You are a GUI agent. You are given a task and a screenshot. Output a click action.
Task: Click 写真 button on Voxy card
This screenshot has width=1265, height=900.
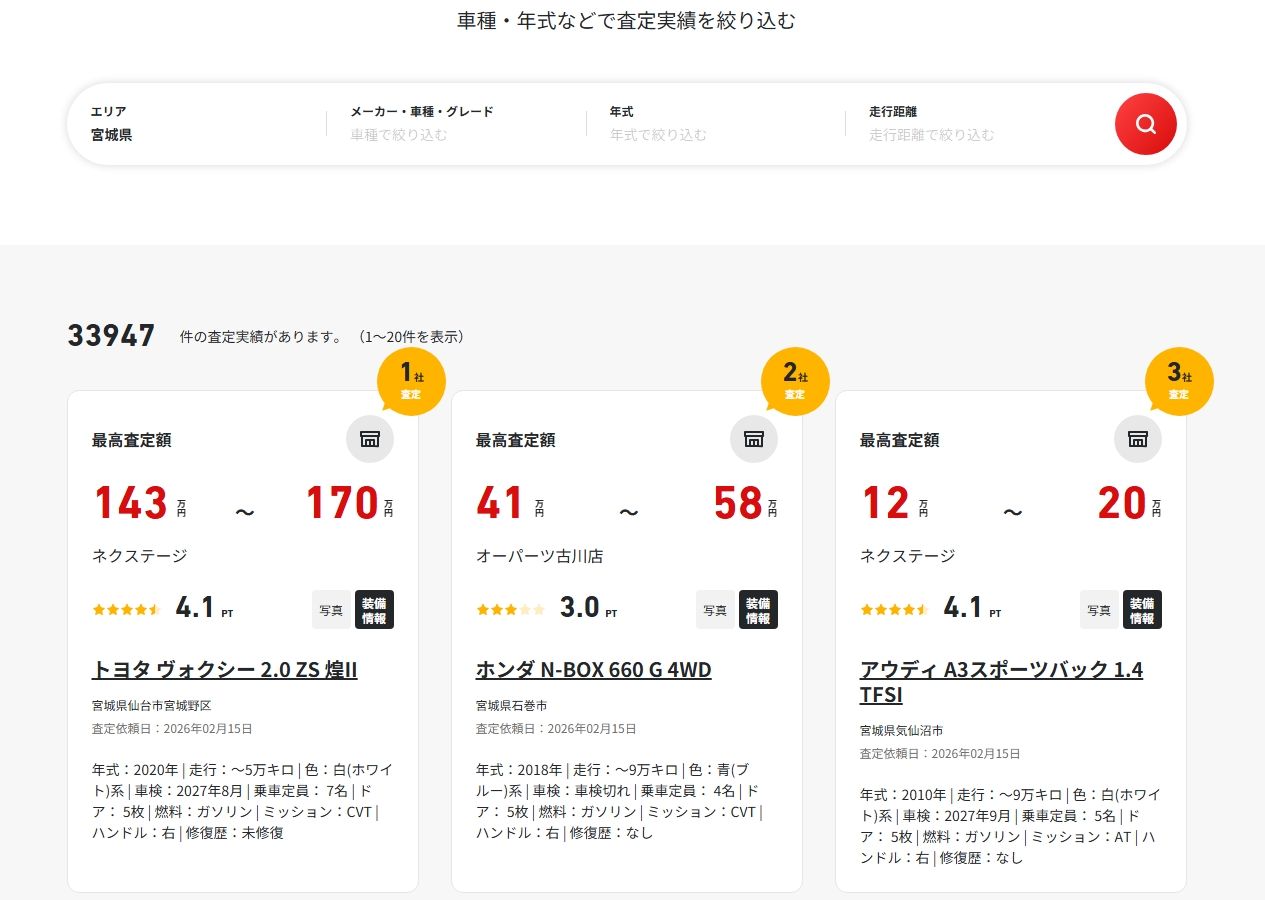click(x=331, y=610)
